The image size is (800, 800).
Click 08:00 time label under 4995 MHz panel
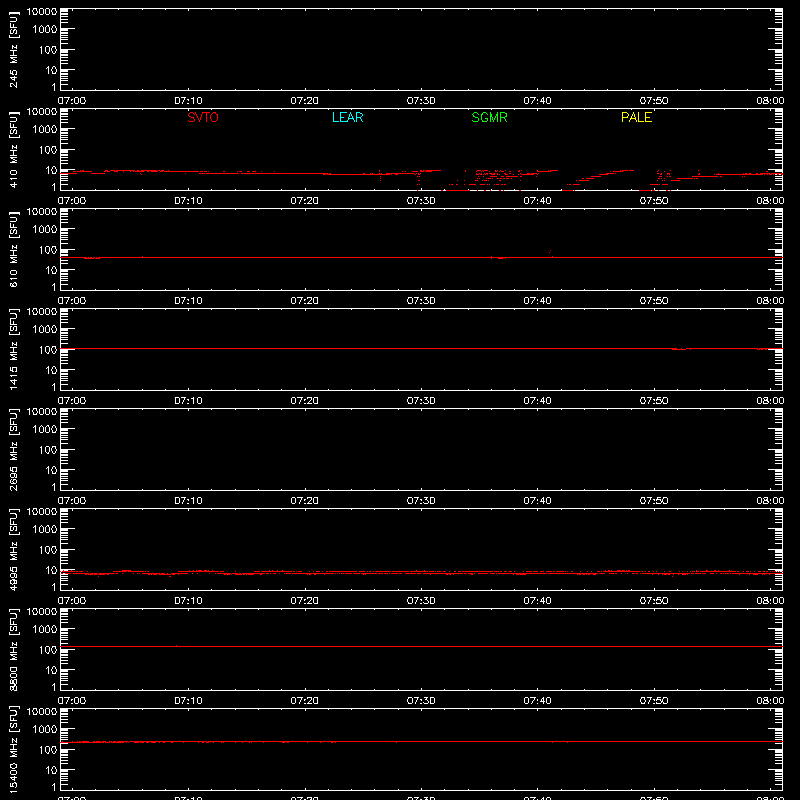[770, 601]
